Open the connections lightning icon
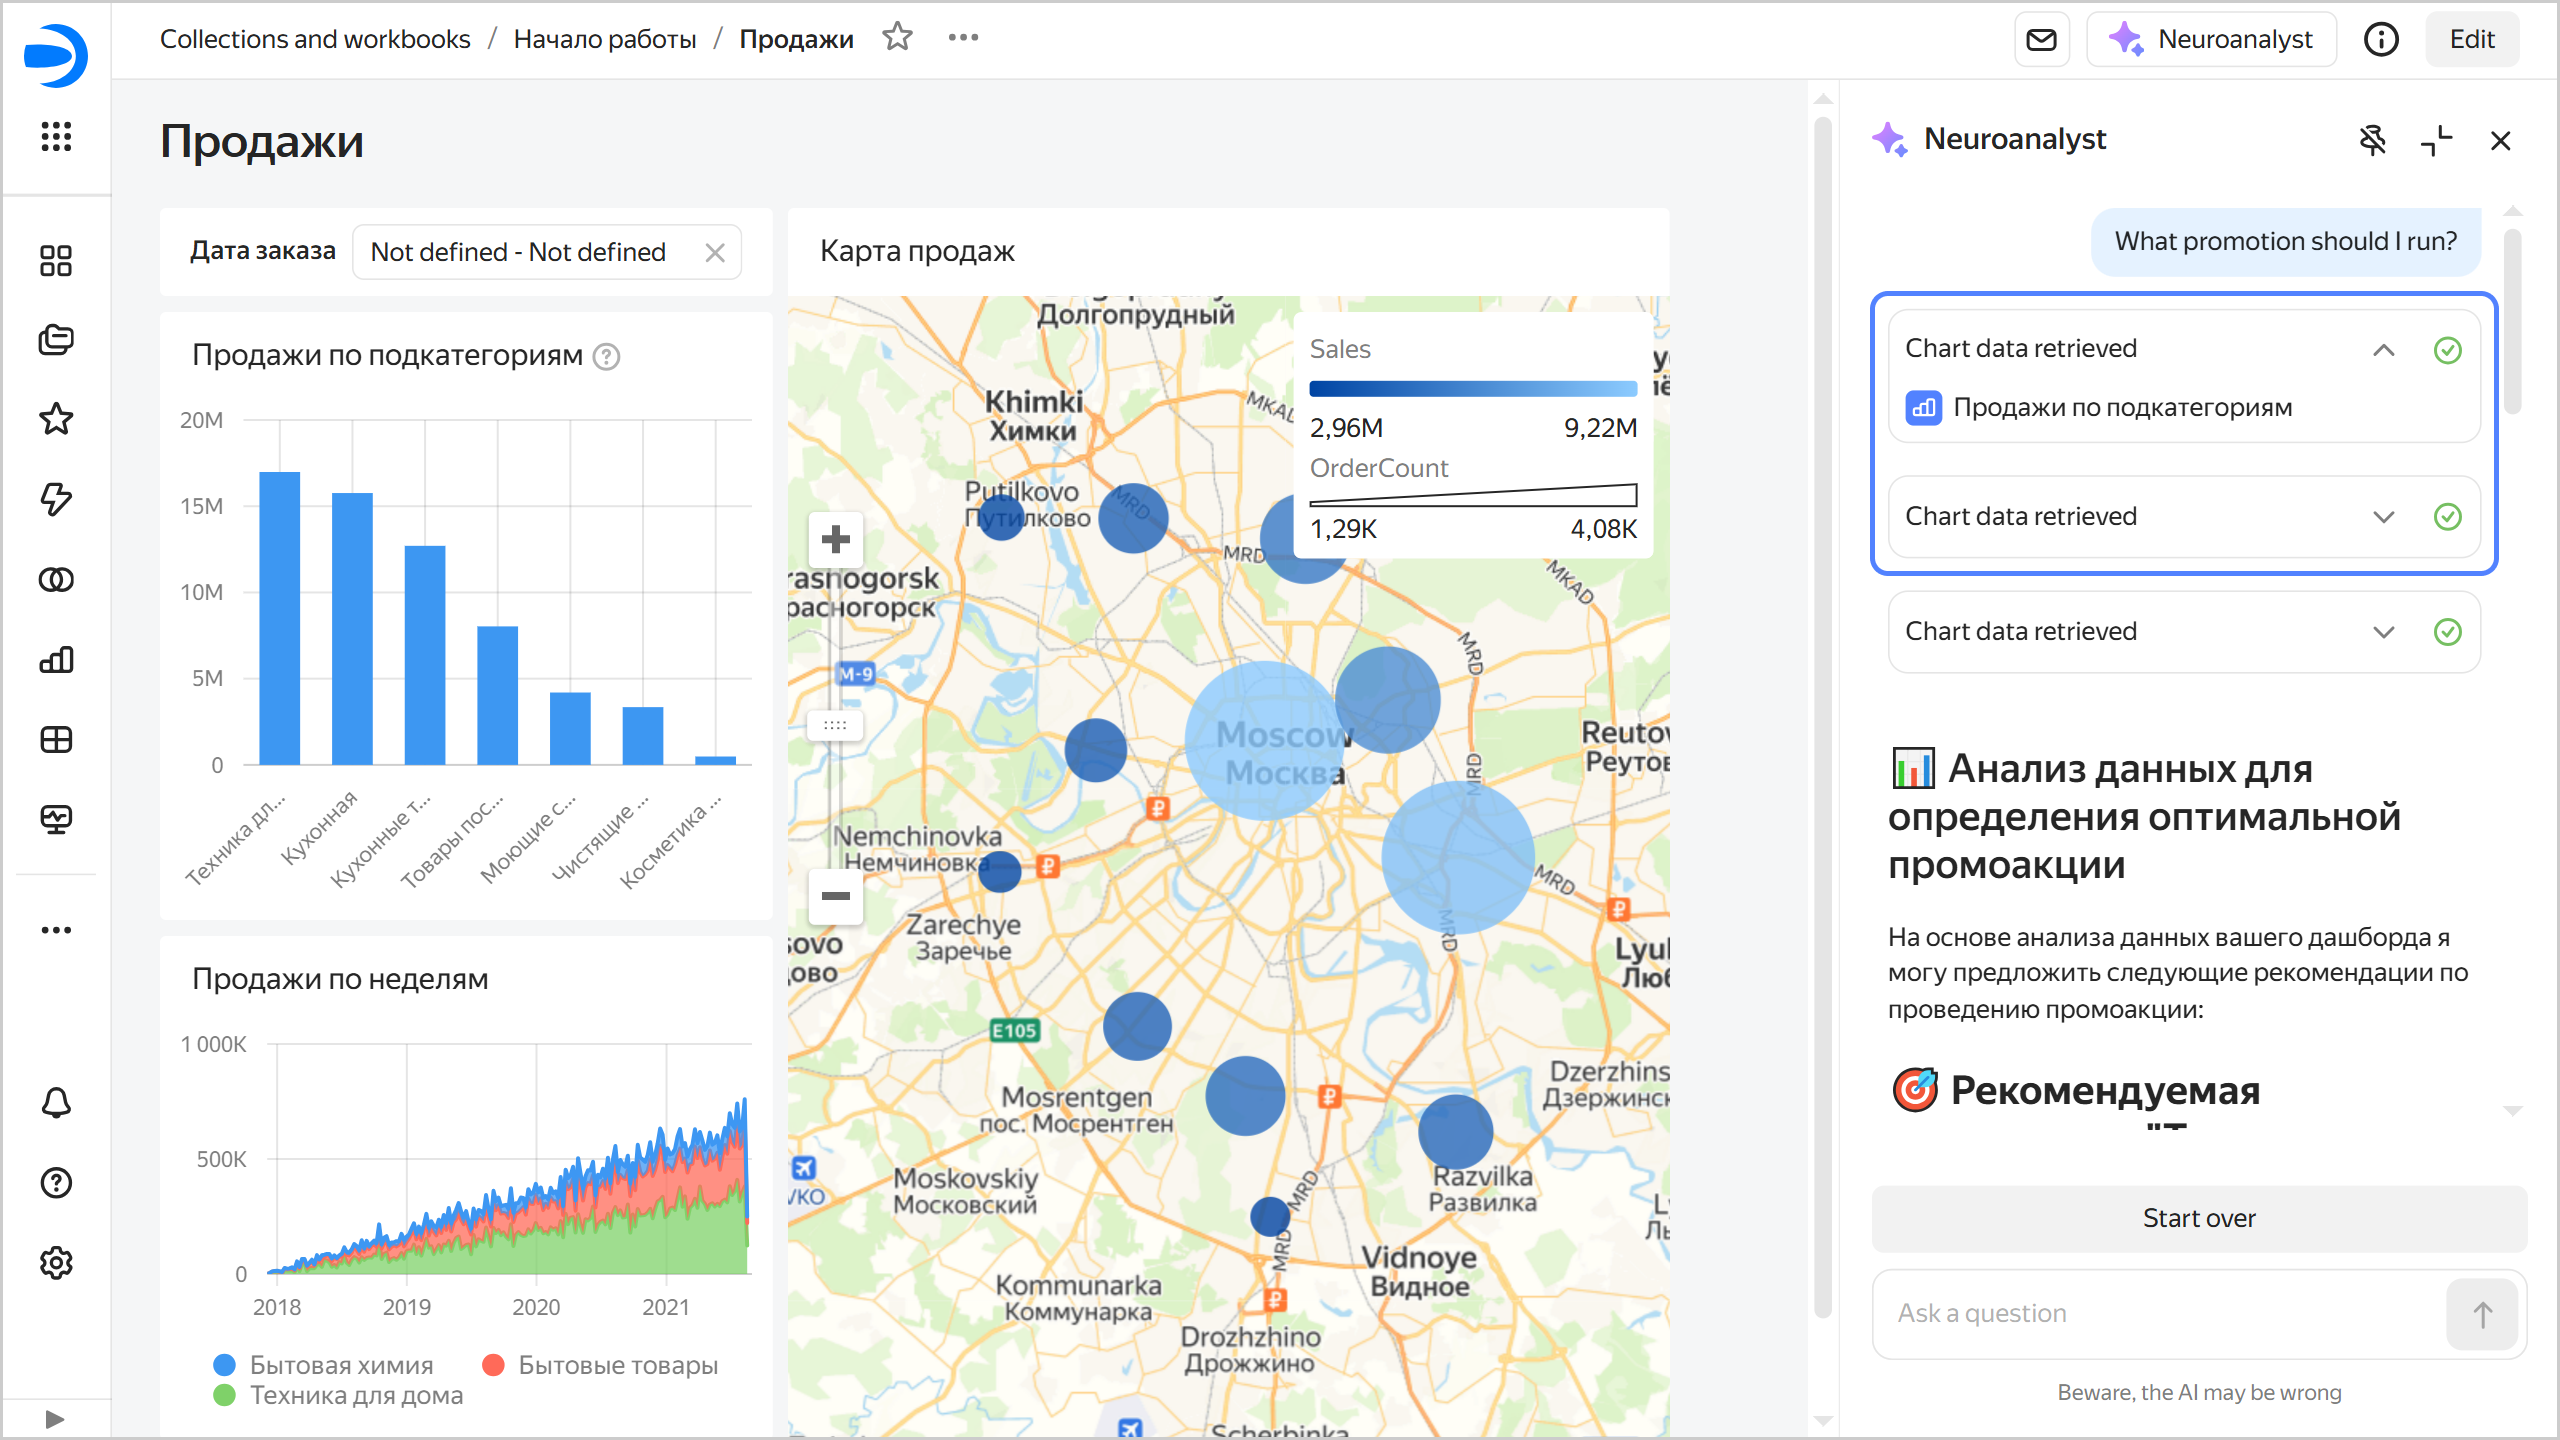Screen dimensions: 2560x1440 56,499
